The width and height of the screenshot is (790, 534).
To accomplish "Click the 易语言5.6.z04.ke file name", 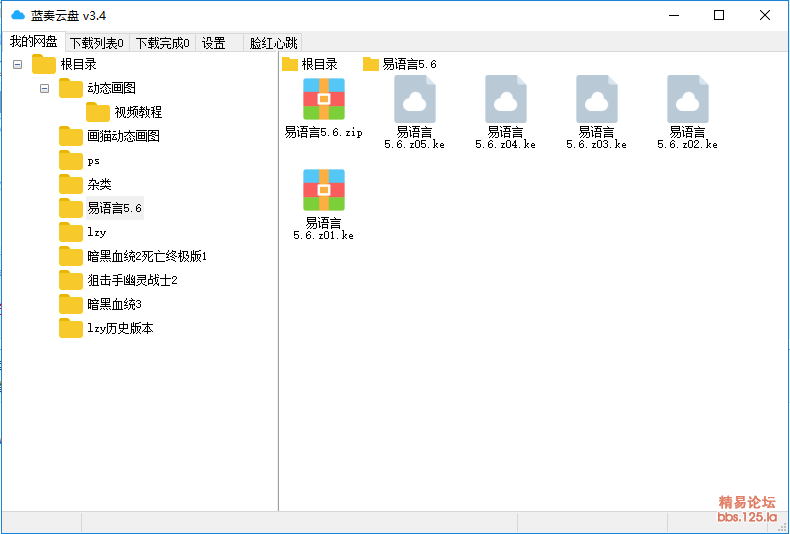I will point(505,138).
